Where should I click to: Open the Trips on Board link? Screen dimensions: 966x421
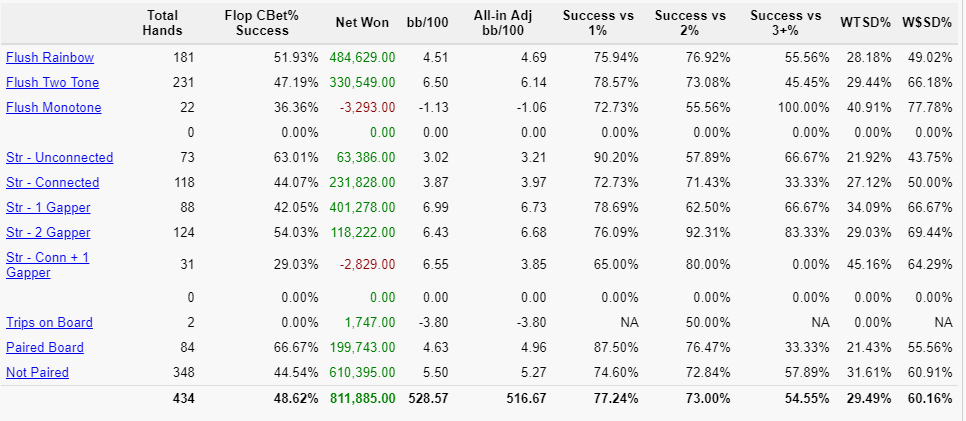click(49, 323)
